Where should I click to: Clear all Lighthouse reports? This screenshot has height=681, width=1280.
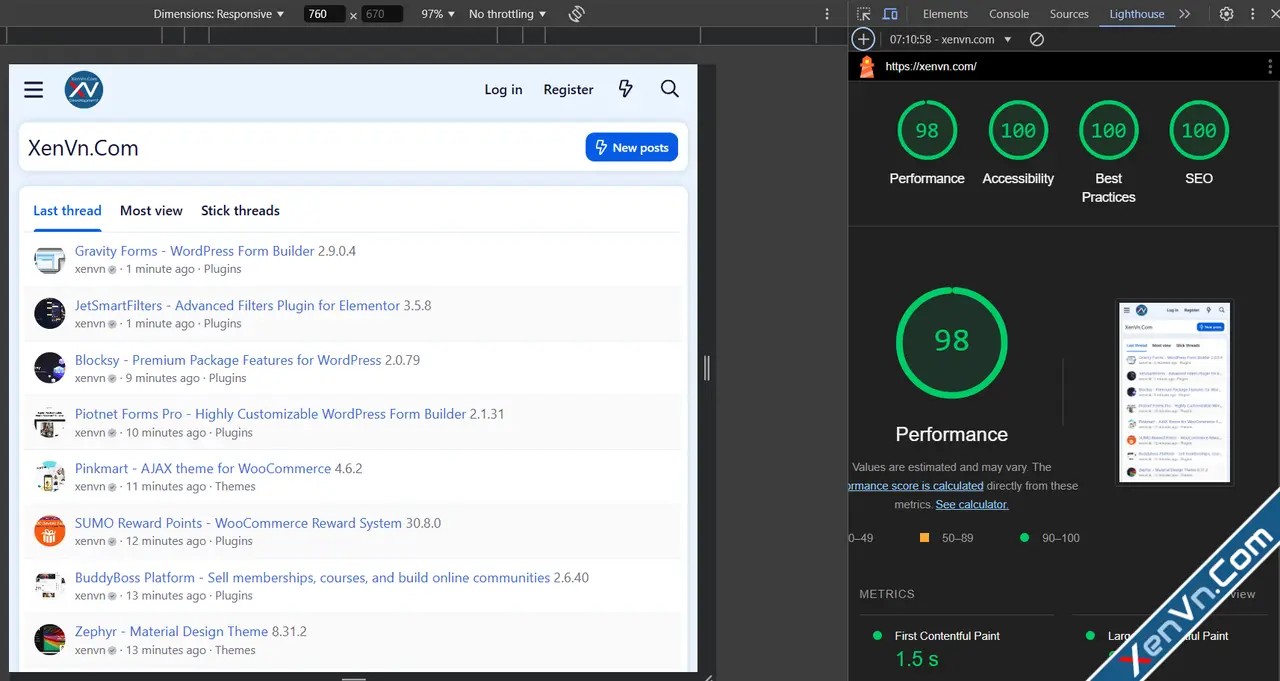tap(1037, 39)
